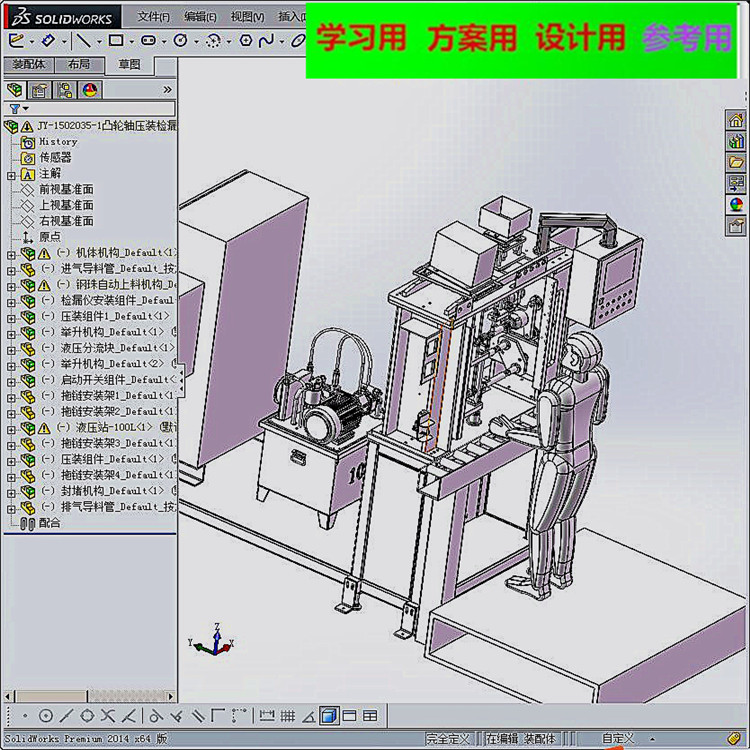This screenshot has width=750, height=750.
Task: Toggle the angle snap
Action: coord(309,716)
